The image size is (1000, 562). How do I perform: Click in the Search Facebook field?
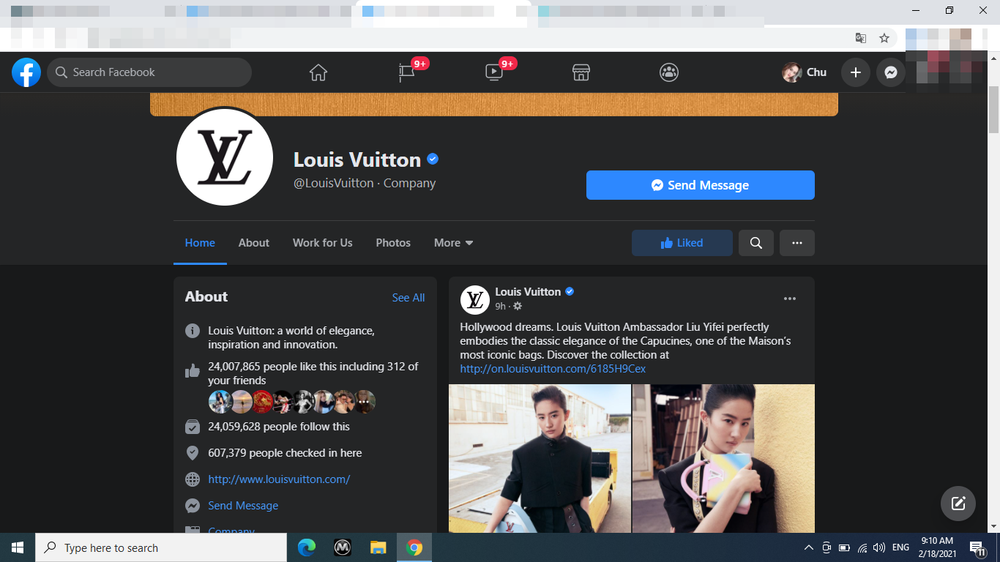click(x=149, y=72)
